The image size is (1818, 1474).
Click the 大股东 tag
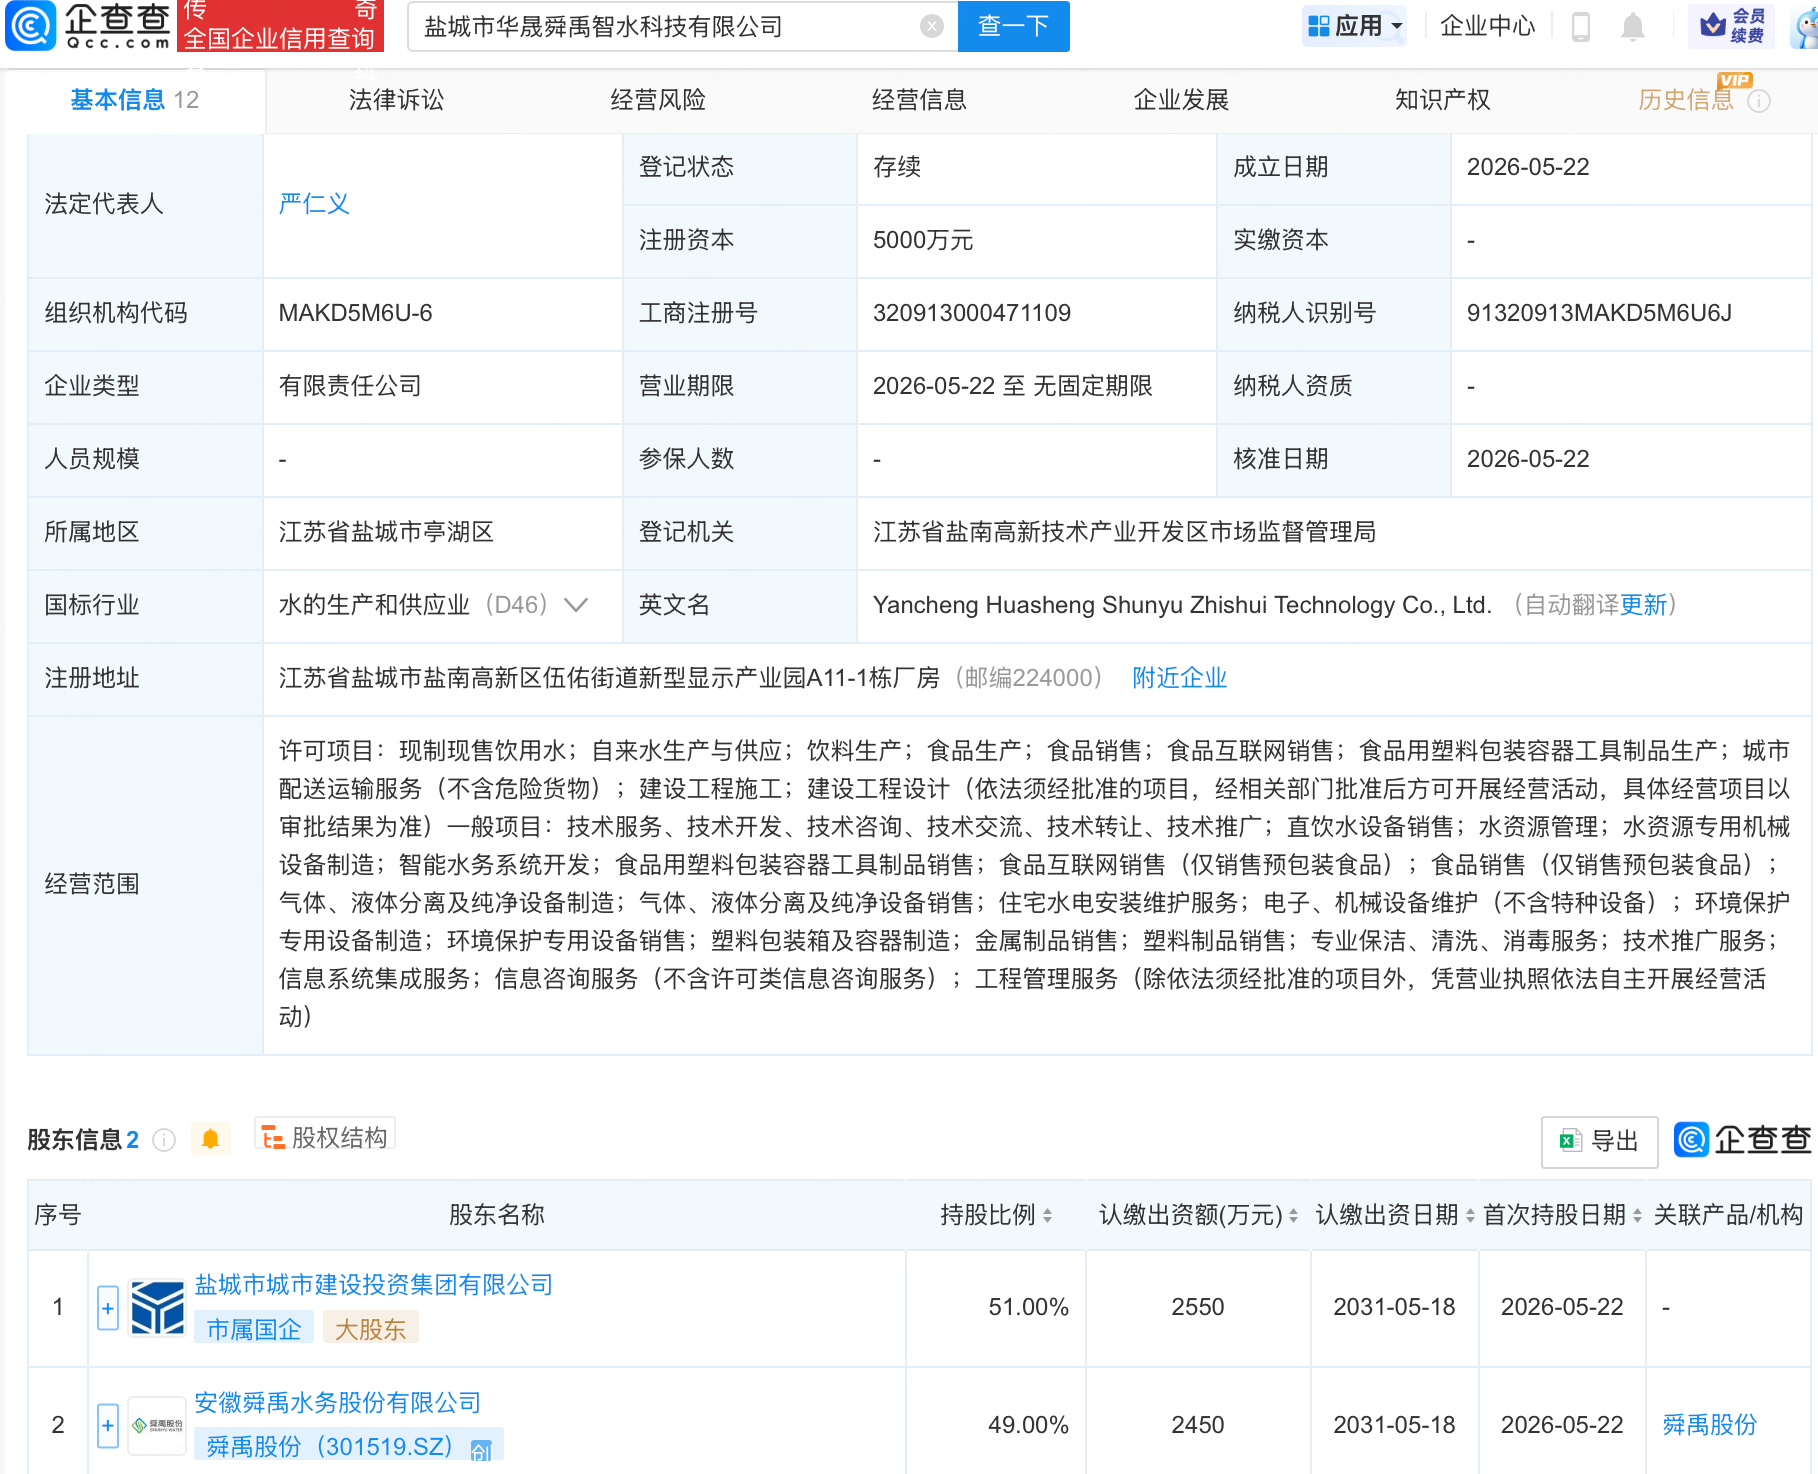point(370,1329)
